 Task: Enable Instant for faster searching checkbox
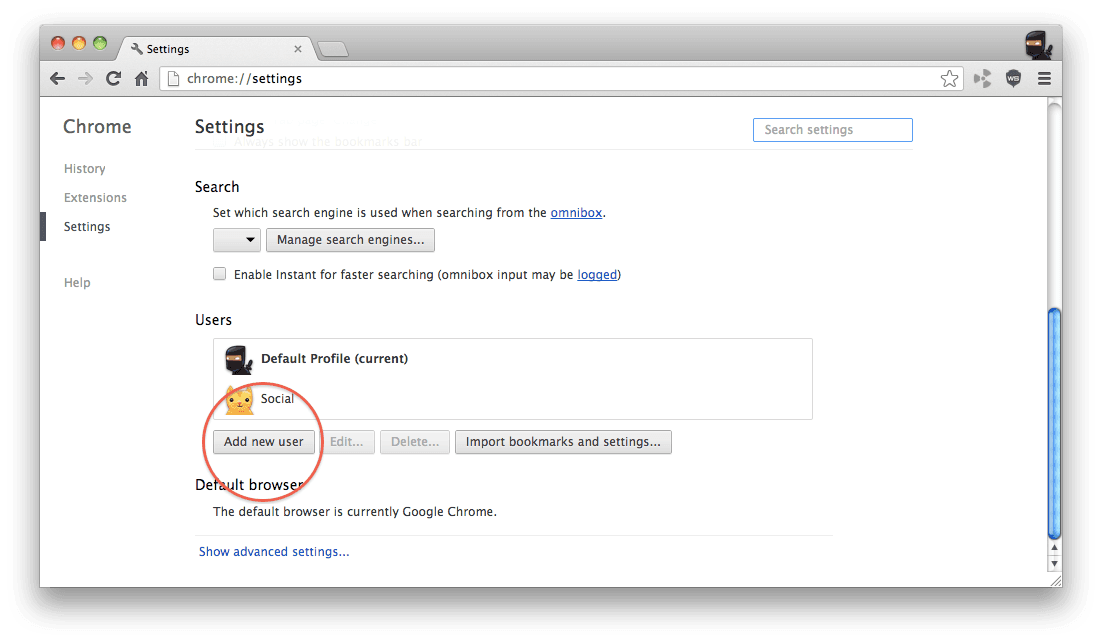click(220, 274)
